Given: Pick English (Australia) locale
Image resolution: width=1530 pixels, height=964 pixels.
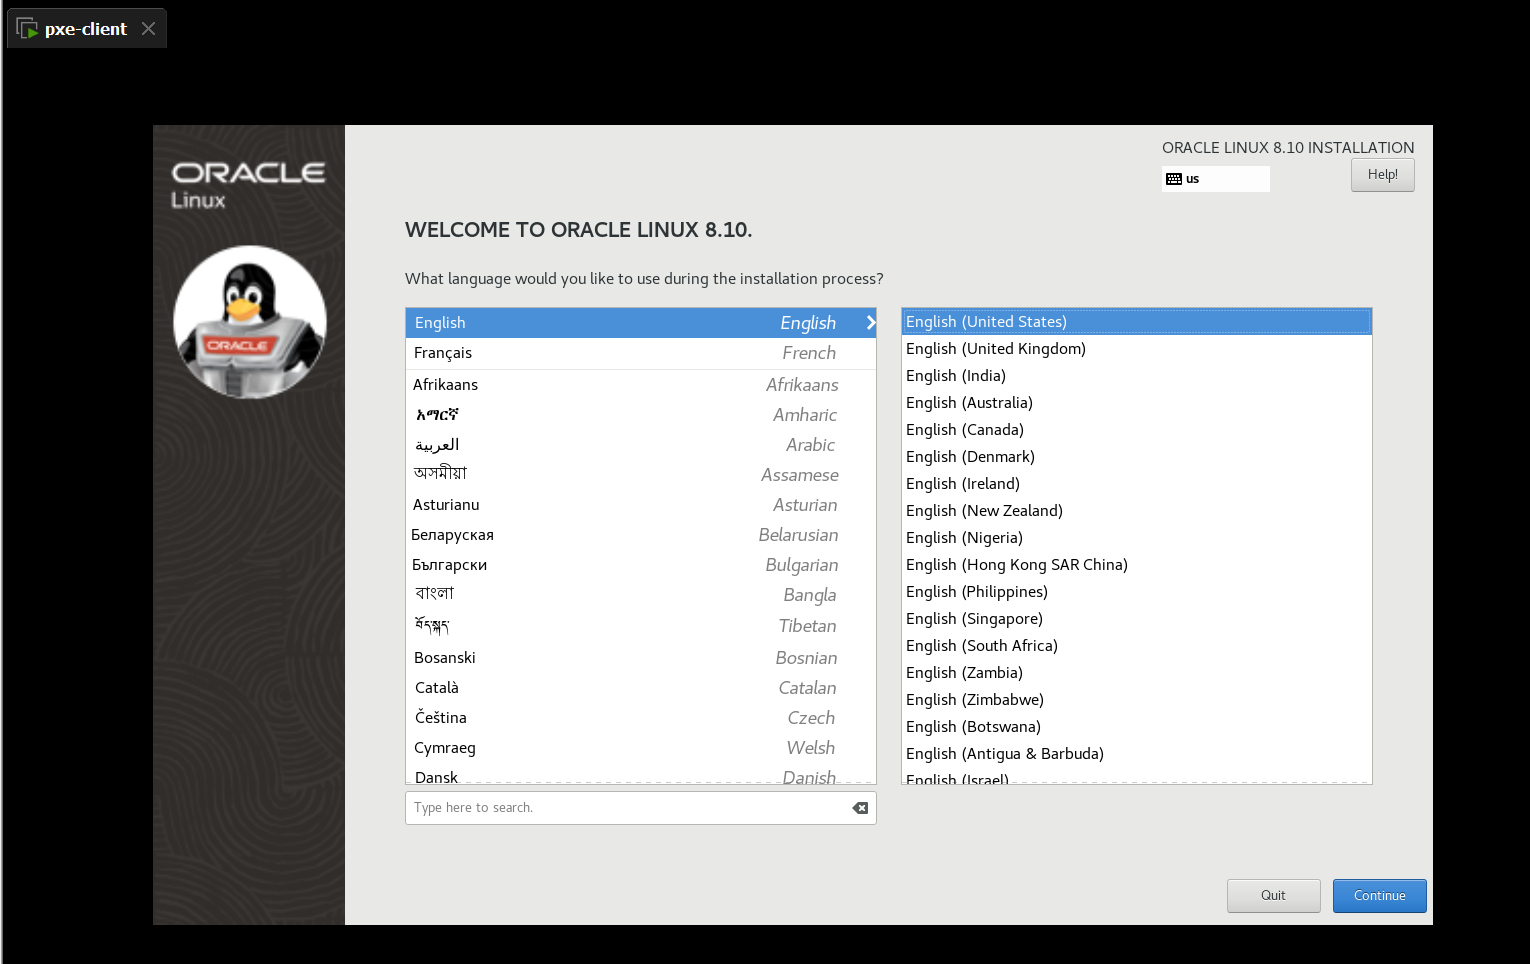Looking at the screenshot, I should (x=1137, y=403).
